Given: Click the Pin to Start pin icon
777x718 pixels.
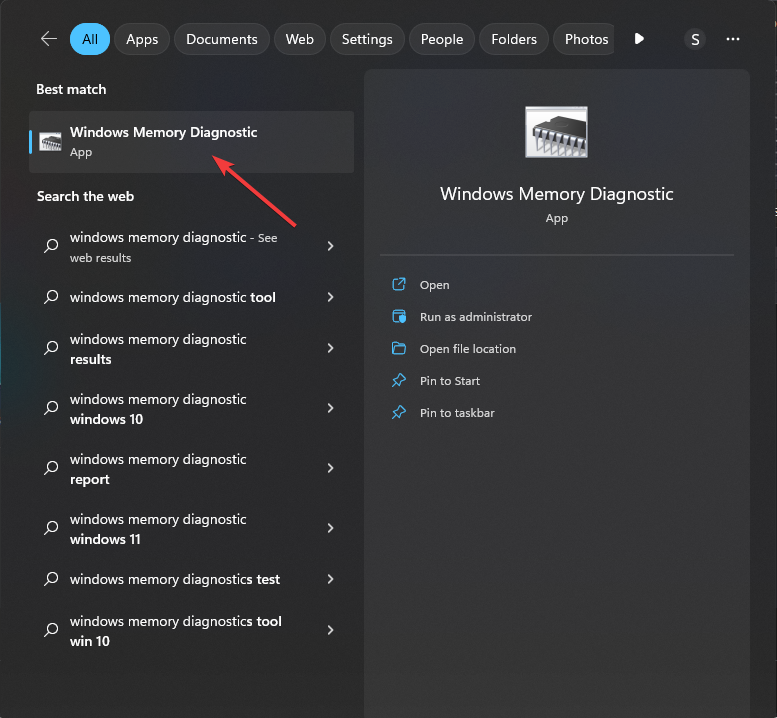Looking at the screenshot, I should (399, 381).
